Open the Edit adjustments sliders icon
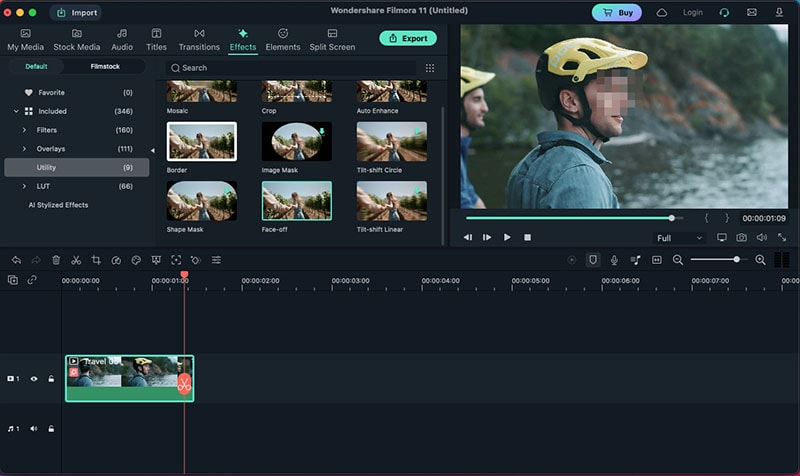 (216, 260)
